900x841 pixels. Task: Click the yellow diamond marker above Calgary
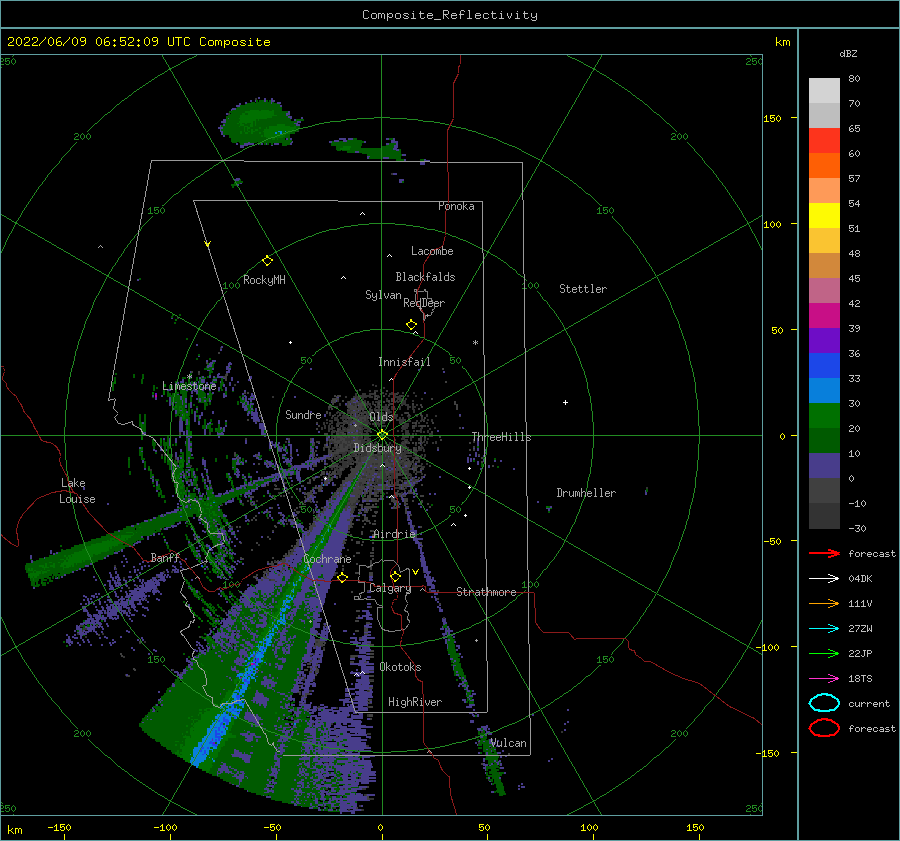(x=395, y=576)
